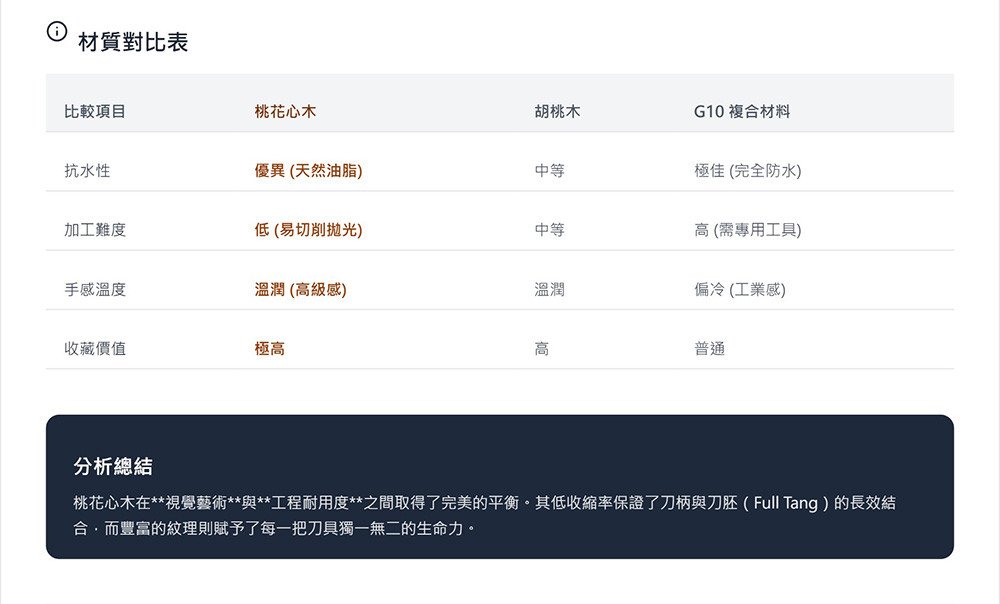Select the 極高 collectible value cell
Image resolution: width=1000 pixels, height=604 pixels.
270,349
